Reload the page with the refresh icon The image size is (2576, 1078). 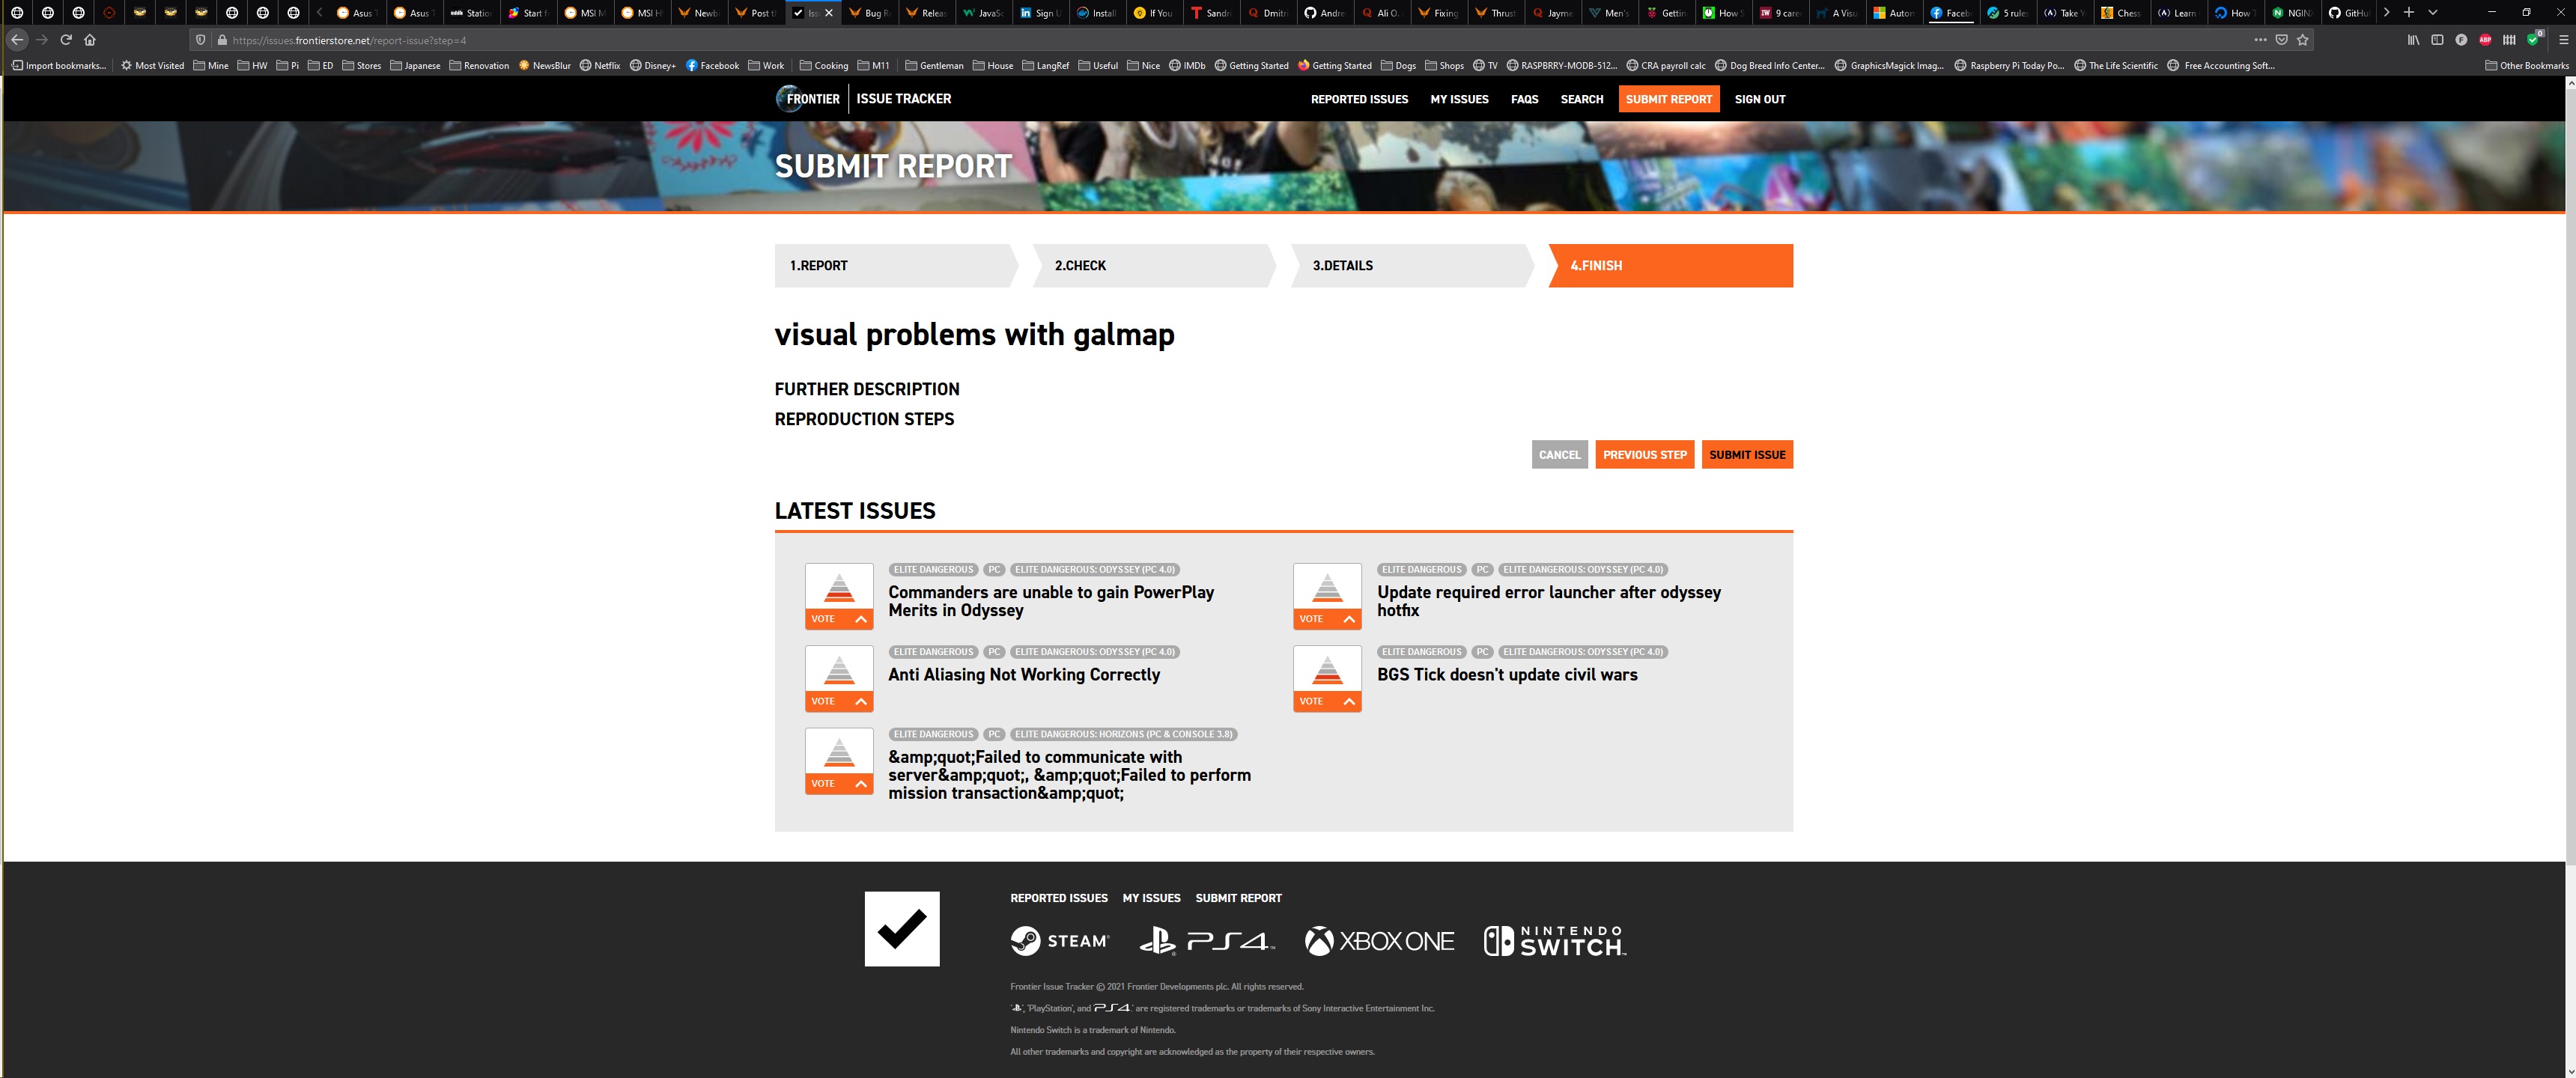pos(66,40)
